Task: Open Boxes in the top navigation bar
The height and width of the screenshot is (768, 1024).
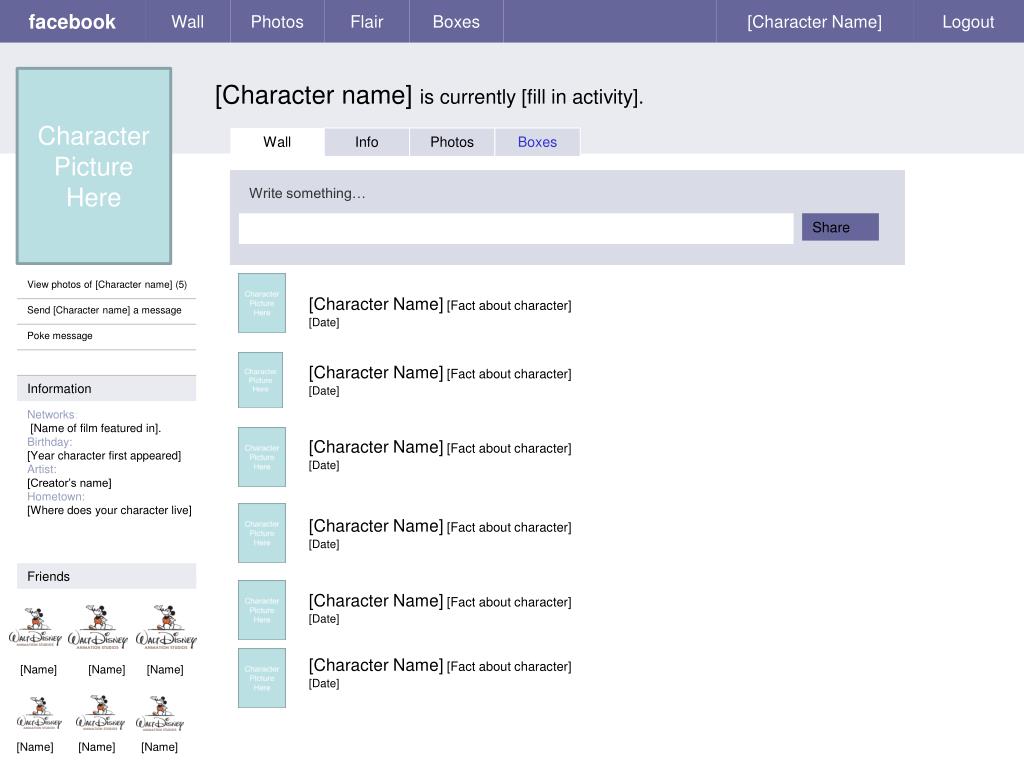Action: tap(456, 22)
